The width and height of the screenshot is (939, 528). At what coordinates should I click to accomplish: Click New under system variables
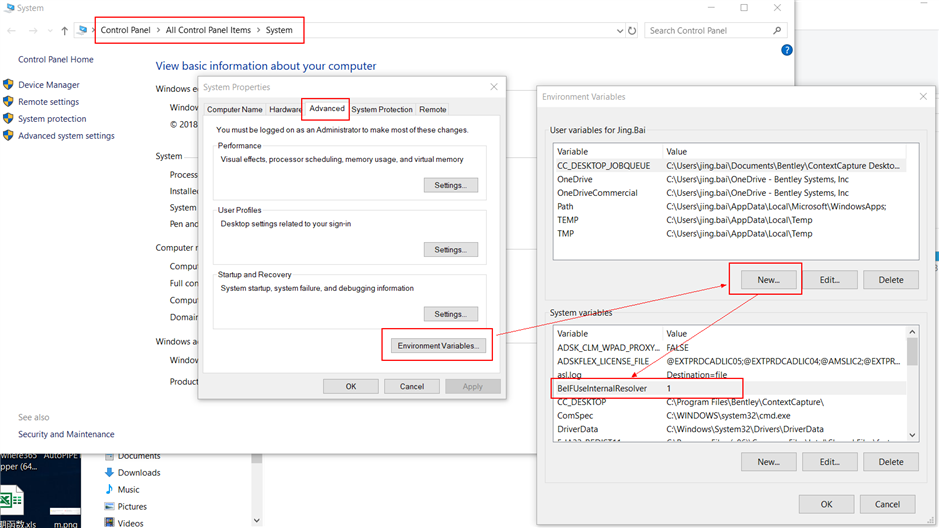(x=768, y=462)
